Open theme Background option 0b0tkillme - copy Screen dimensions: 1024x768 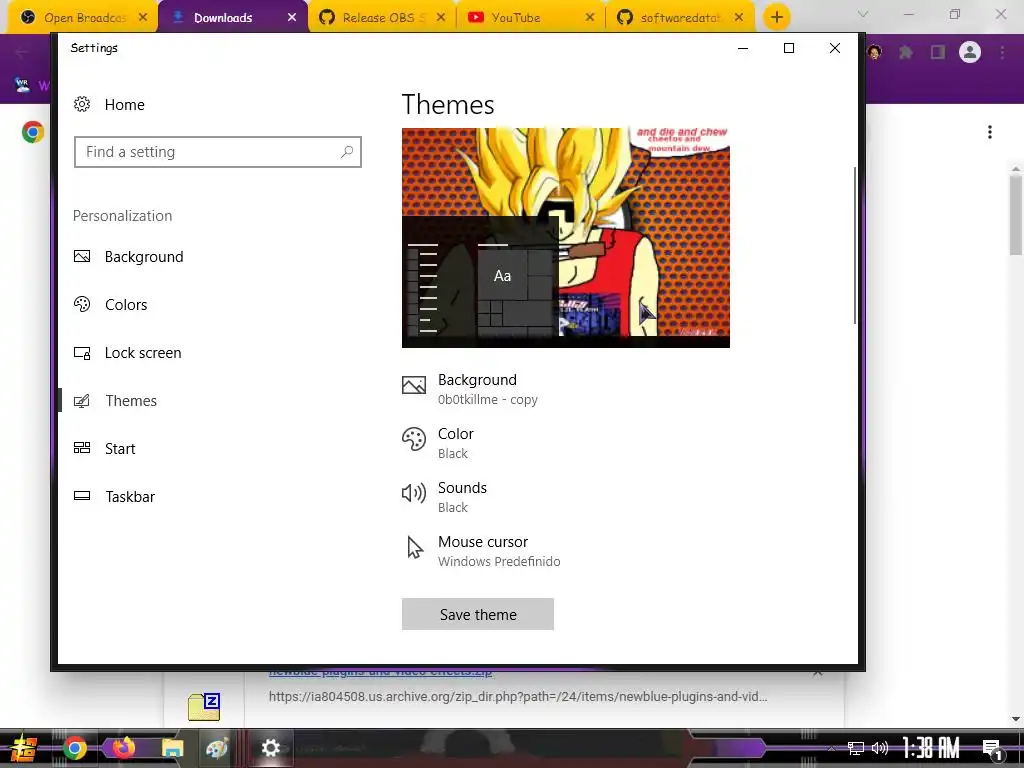[470, 389]
